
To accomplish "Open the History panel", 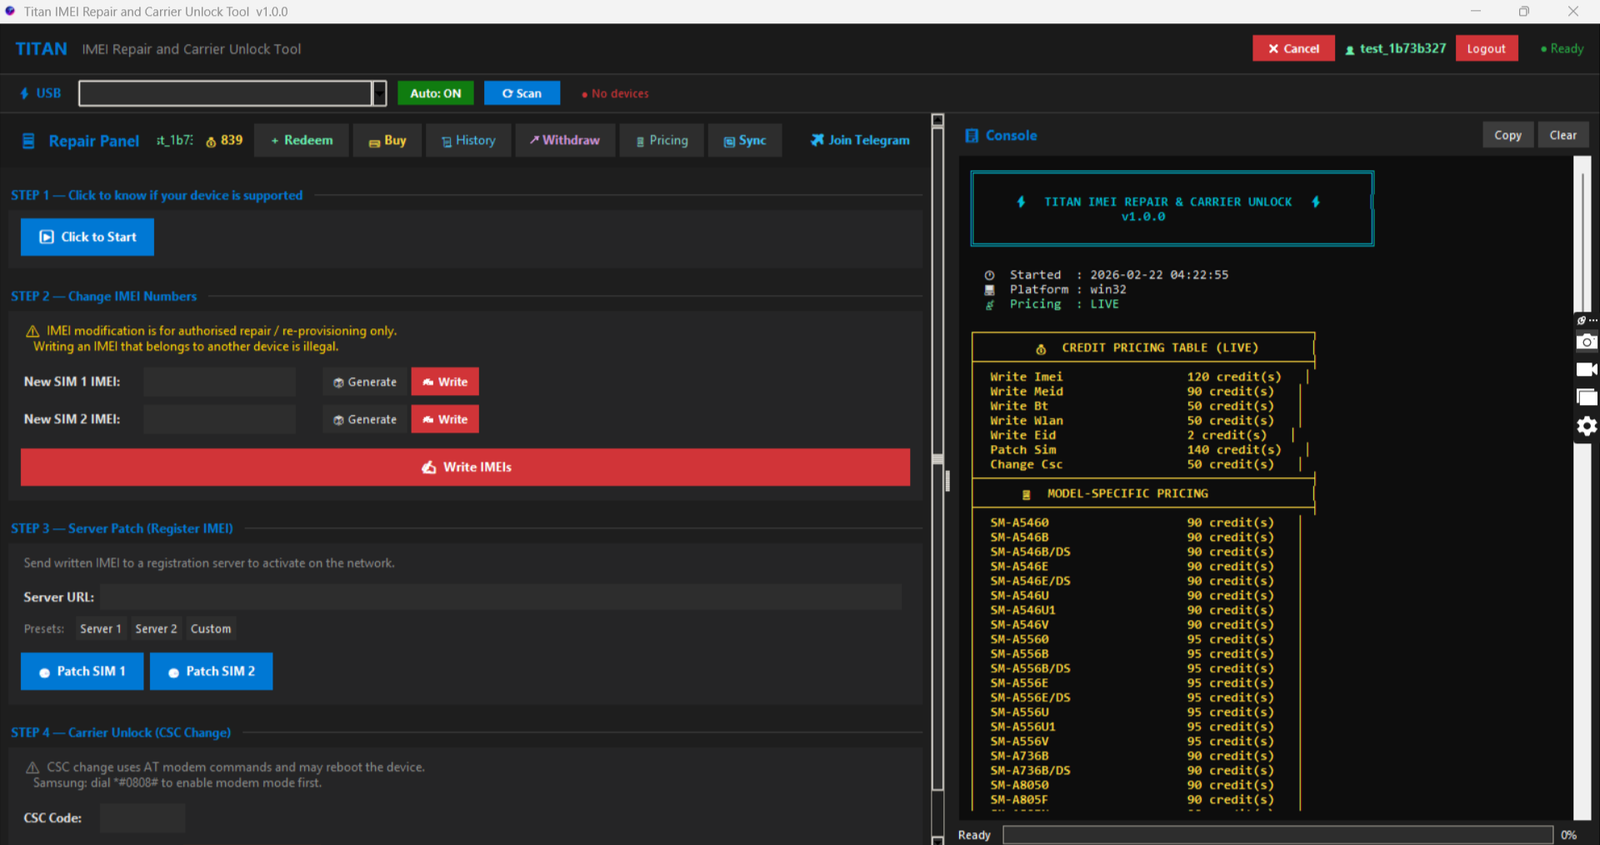I will (468, 141).
